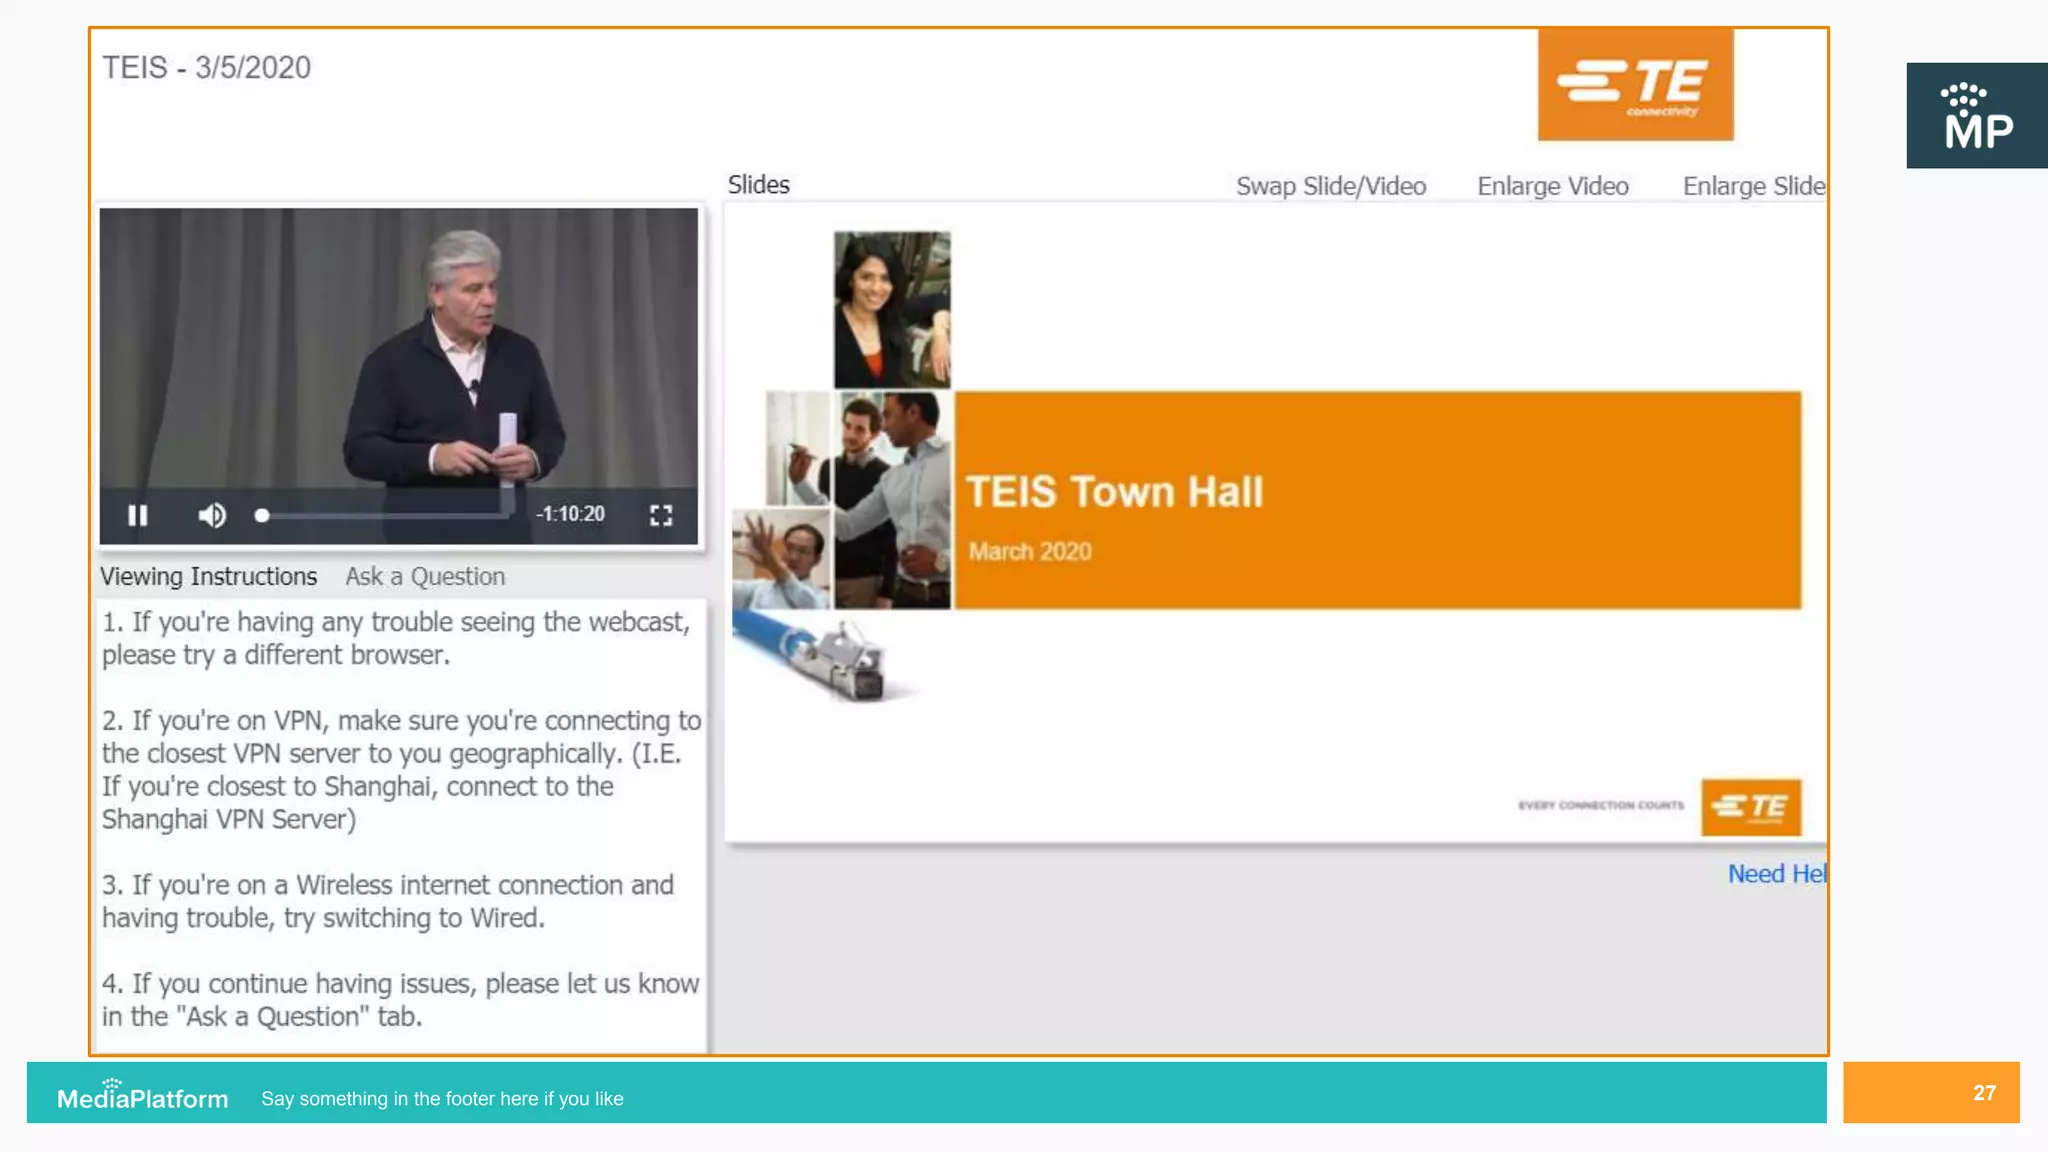Image resolution: width=2048 pixels, height=1152 pixels.
Task: Click Swap Slide/Video
Action: [x=1330, y=187]
